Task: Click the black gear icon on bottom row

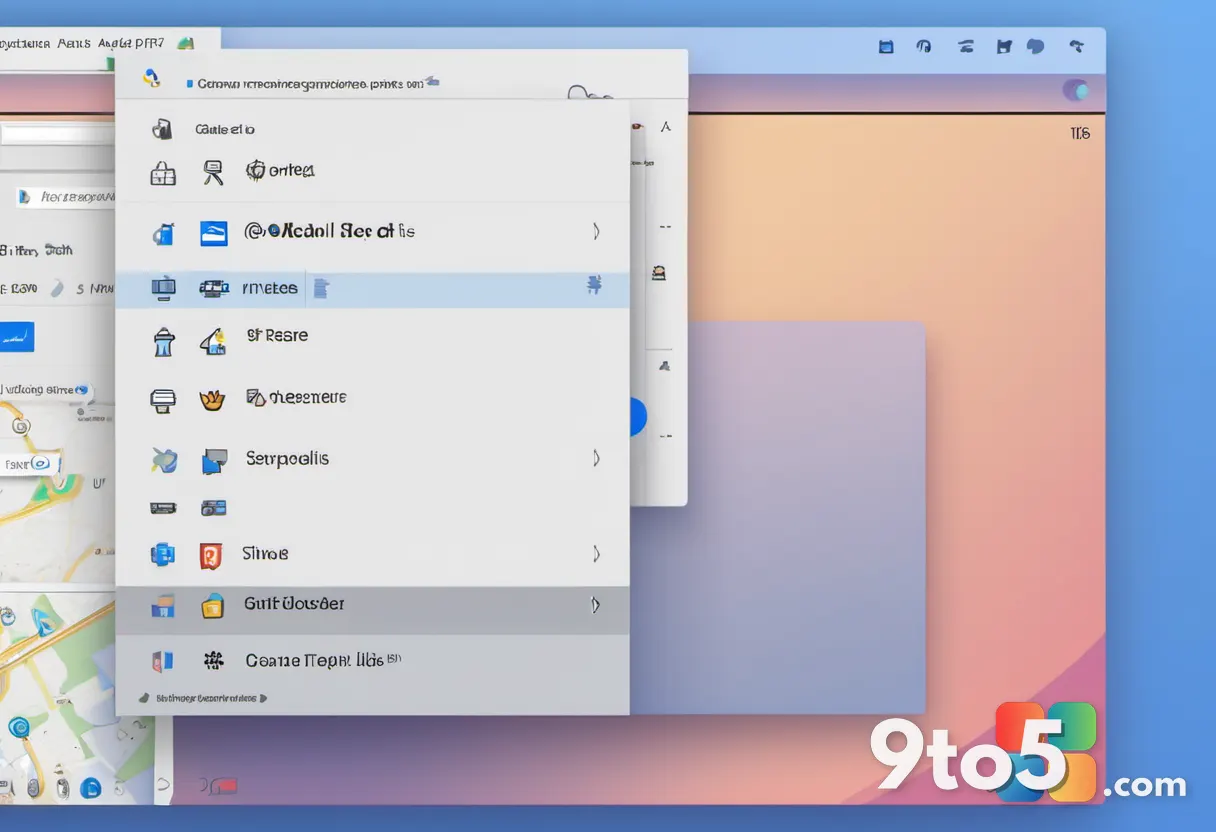Action: 212,660
